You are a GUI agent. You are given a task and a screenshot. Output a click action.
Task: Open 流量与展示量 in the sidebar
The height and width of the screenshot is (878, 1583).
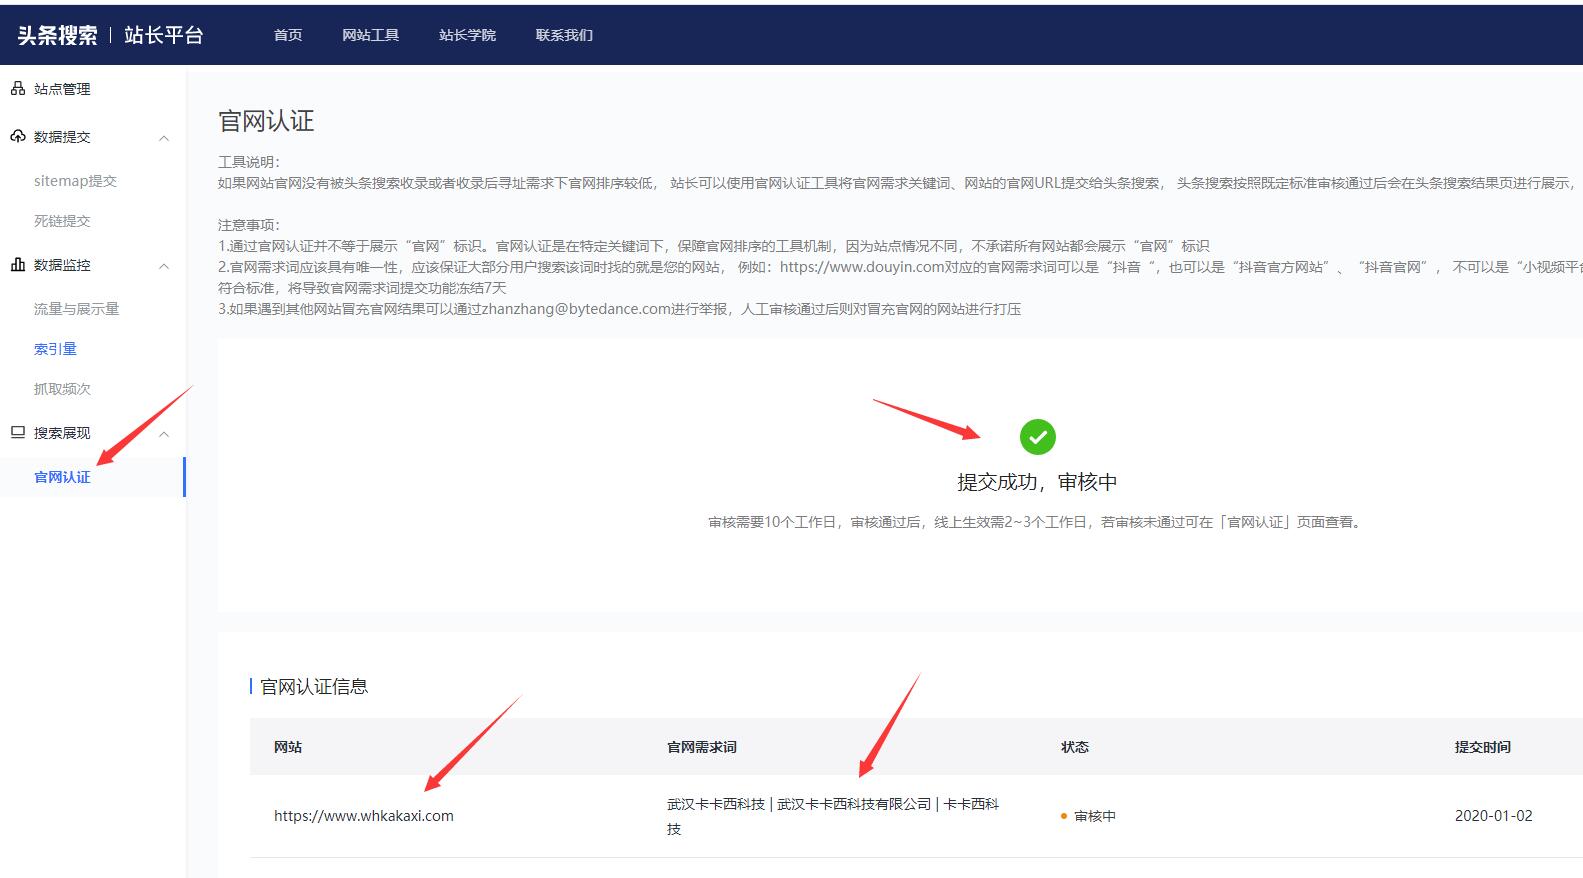pos(76,309)
